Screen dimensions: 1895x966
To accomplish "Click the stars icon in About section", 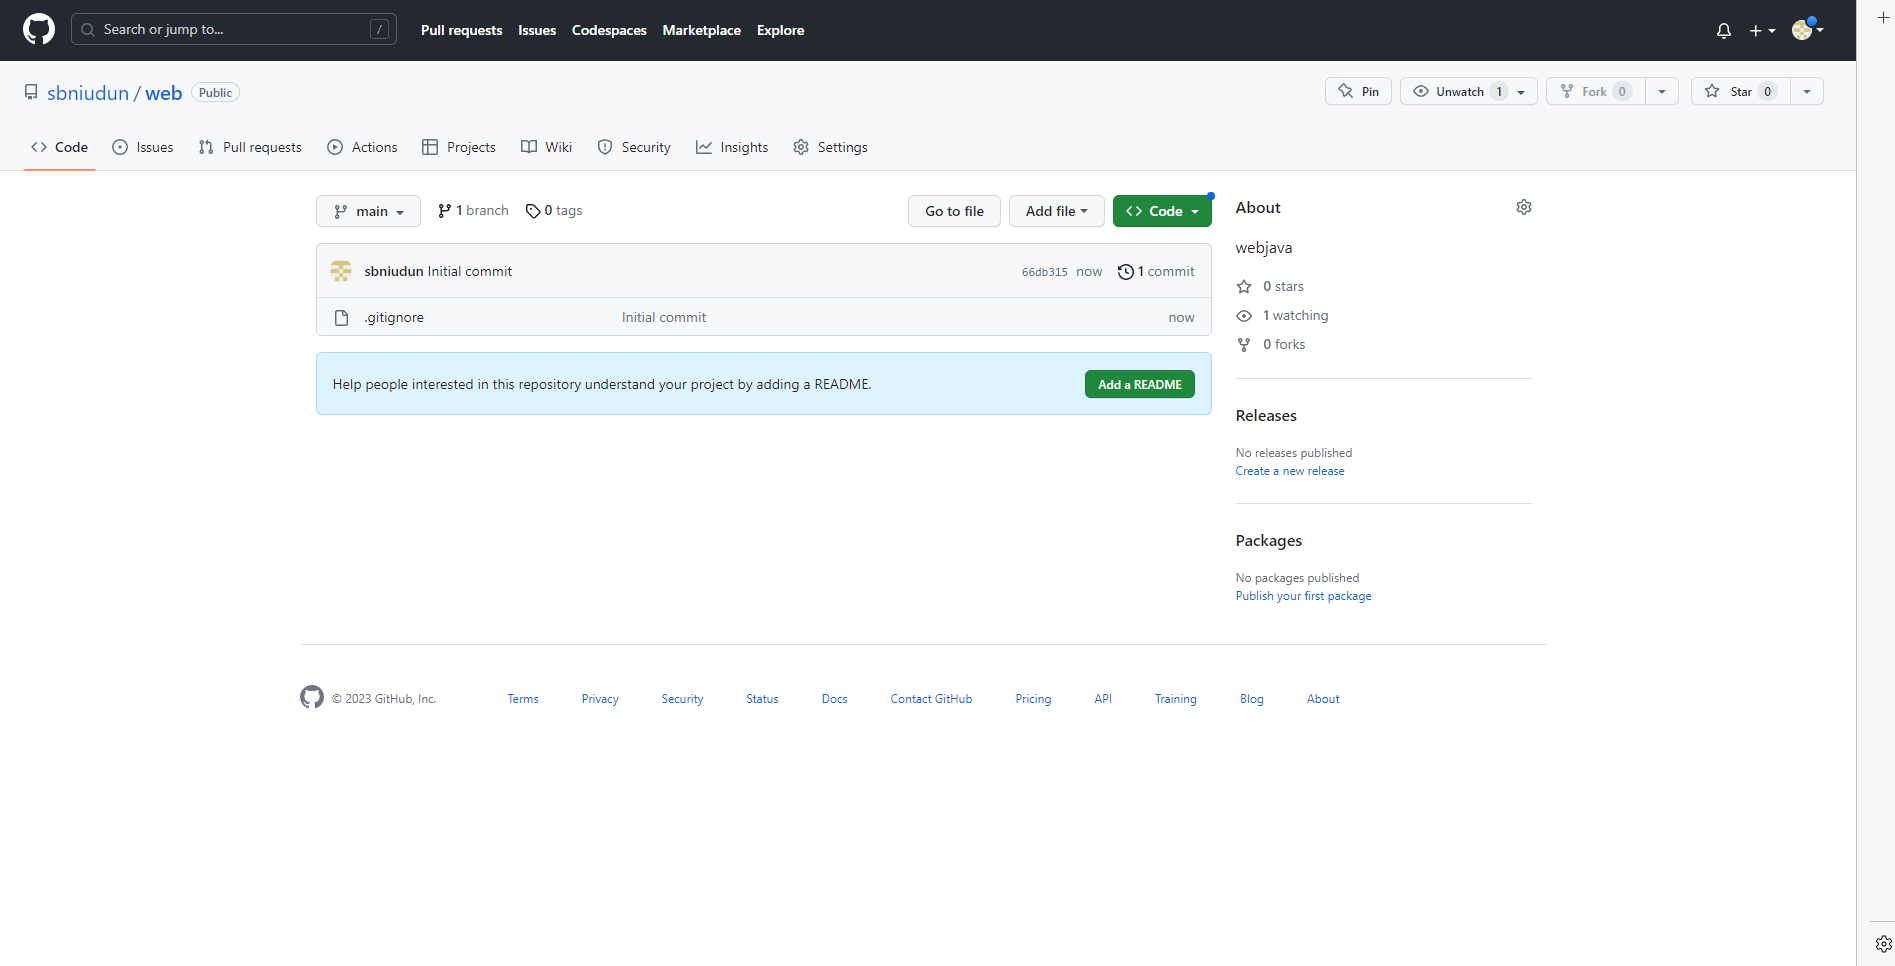I will (1244, 287).
